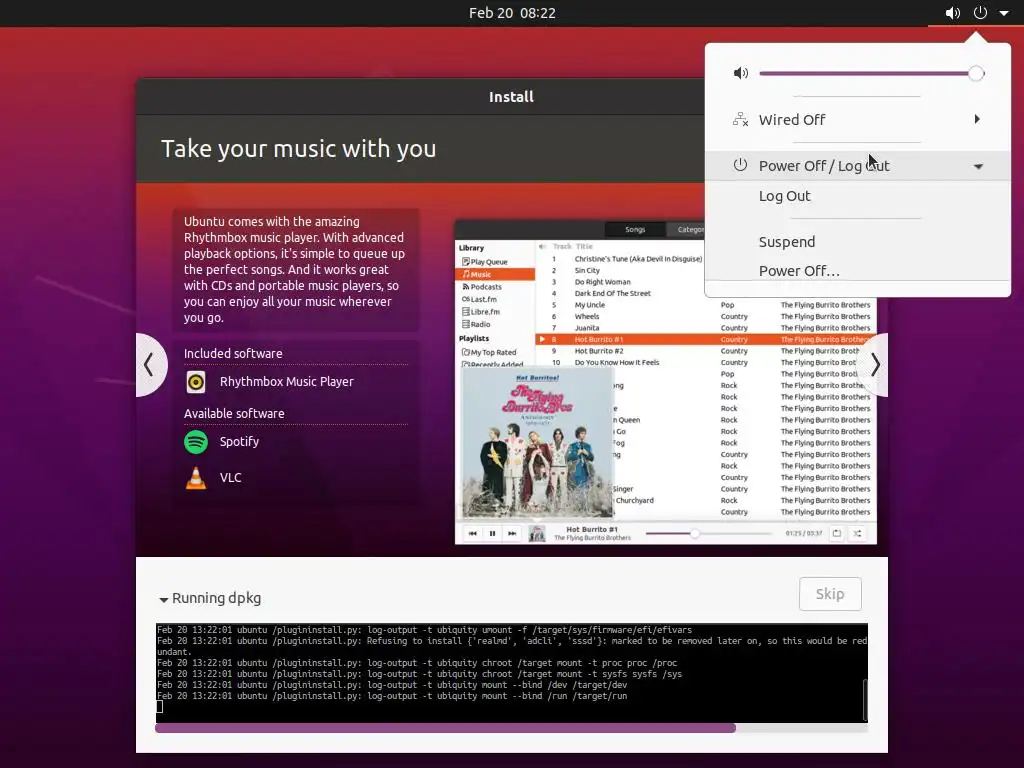Select My Top Rated playlist
1024x768 pixels.
(489, 352)
